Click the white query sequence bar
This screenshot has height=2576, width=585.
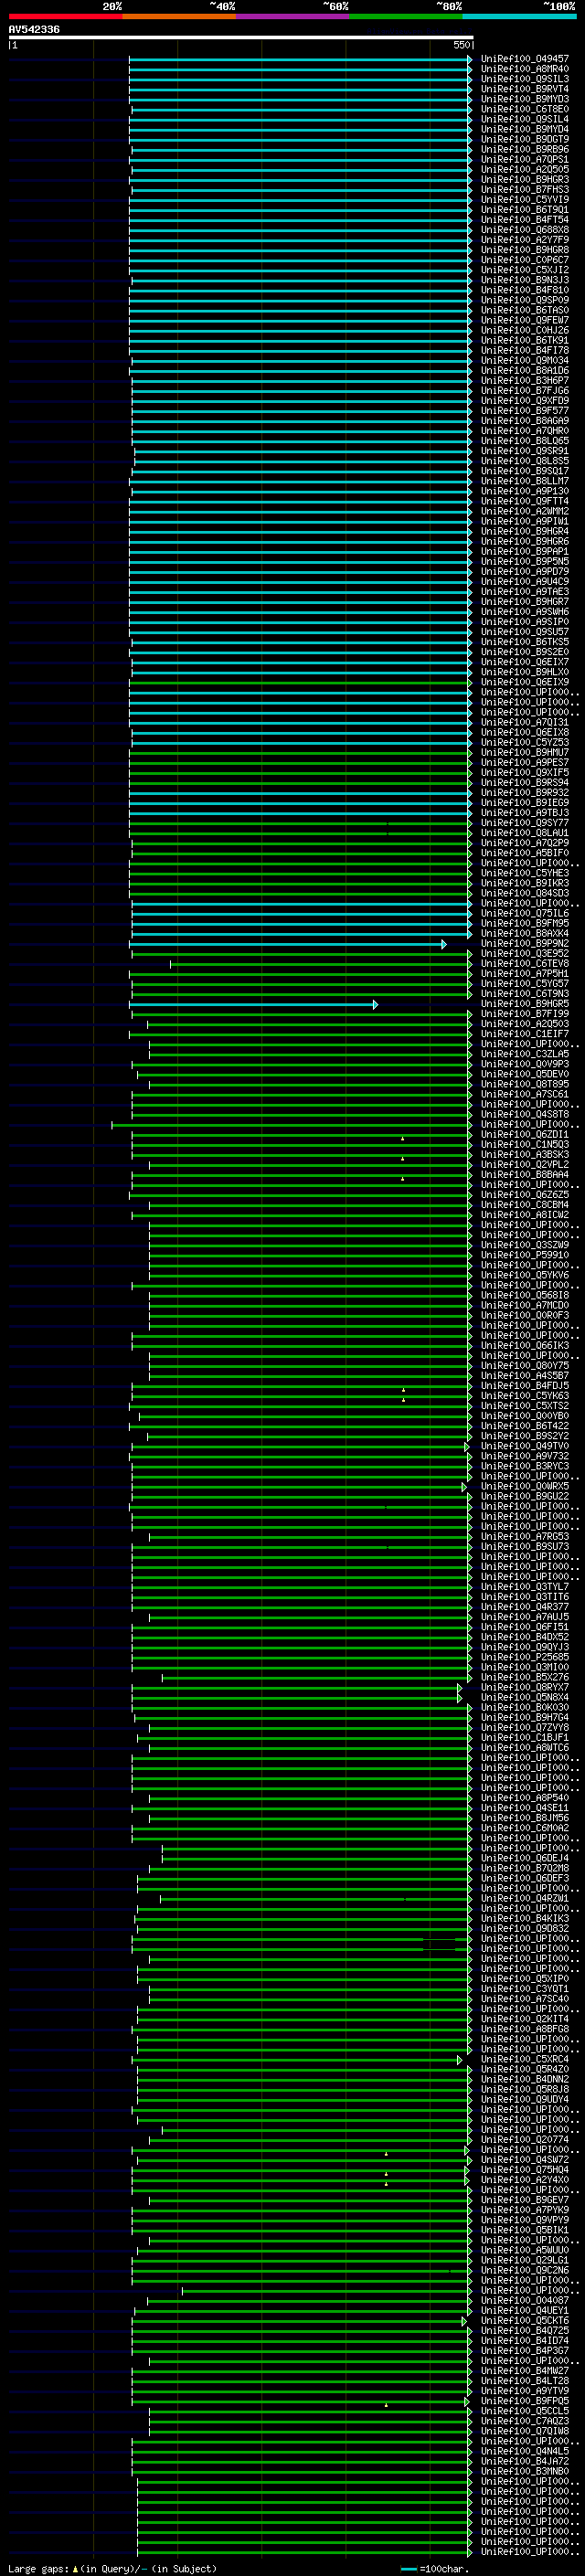(241, 38)
